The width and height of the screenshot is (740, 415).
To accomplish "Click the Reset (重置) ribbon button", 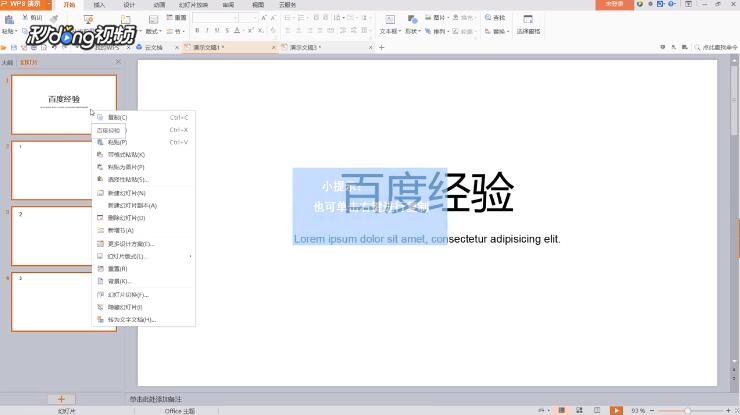I will [177, 17].
